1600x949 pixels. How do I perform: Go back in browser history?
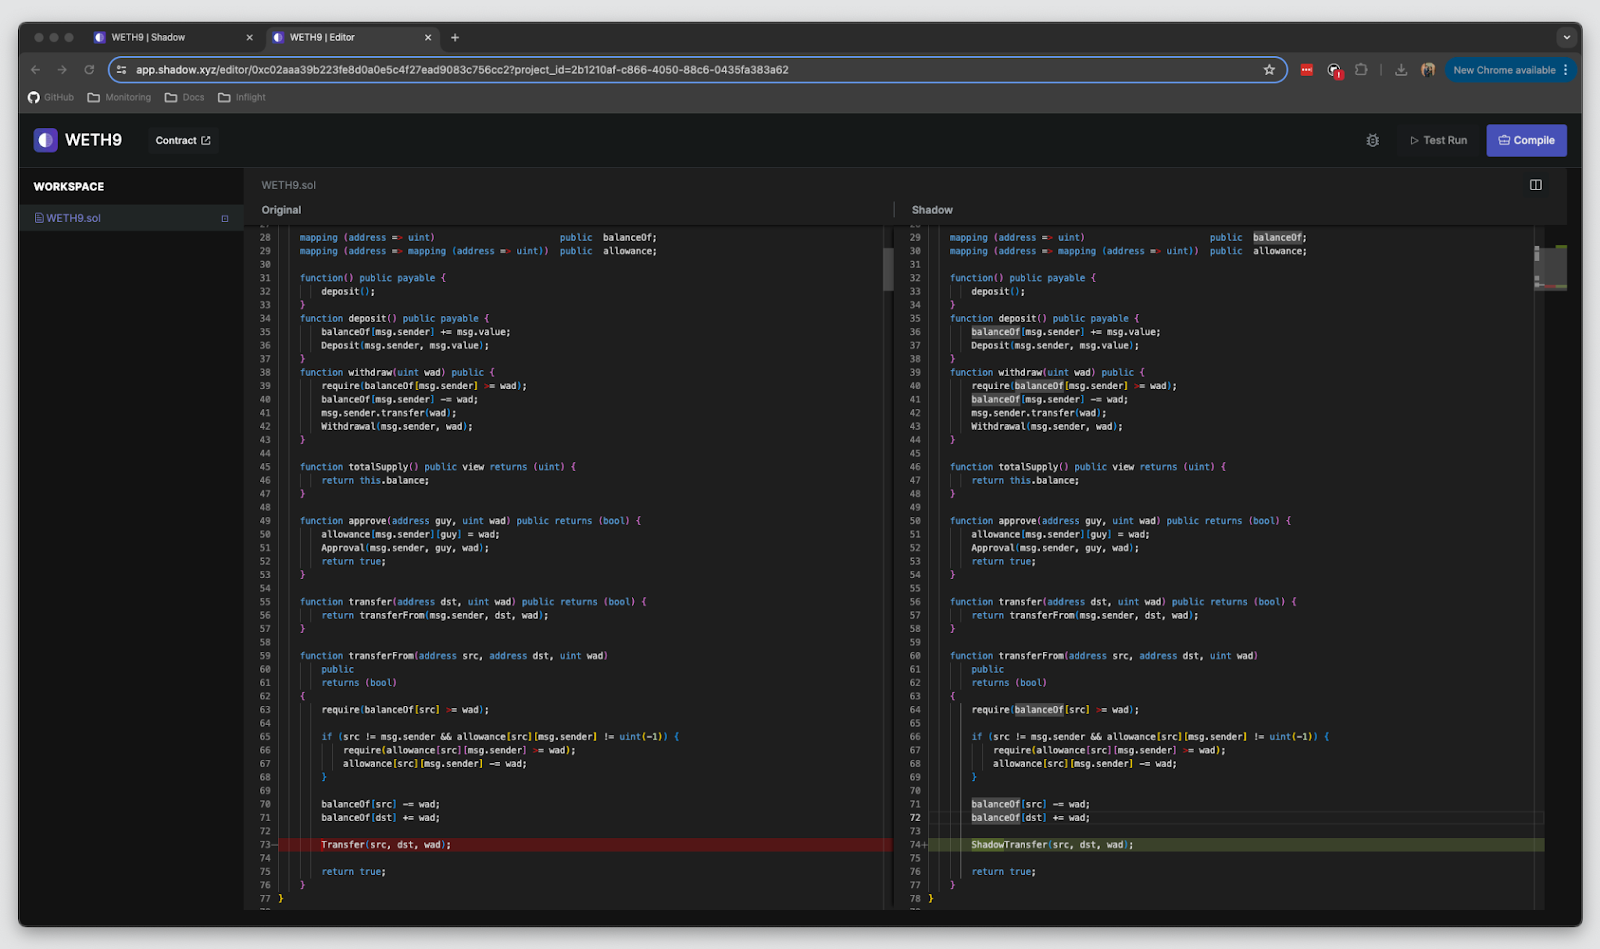tap(35, 70)
